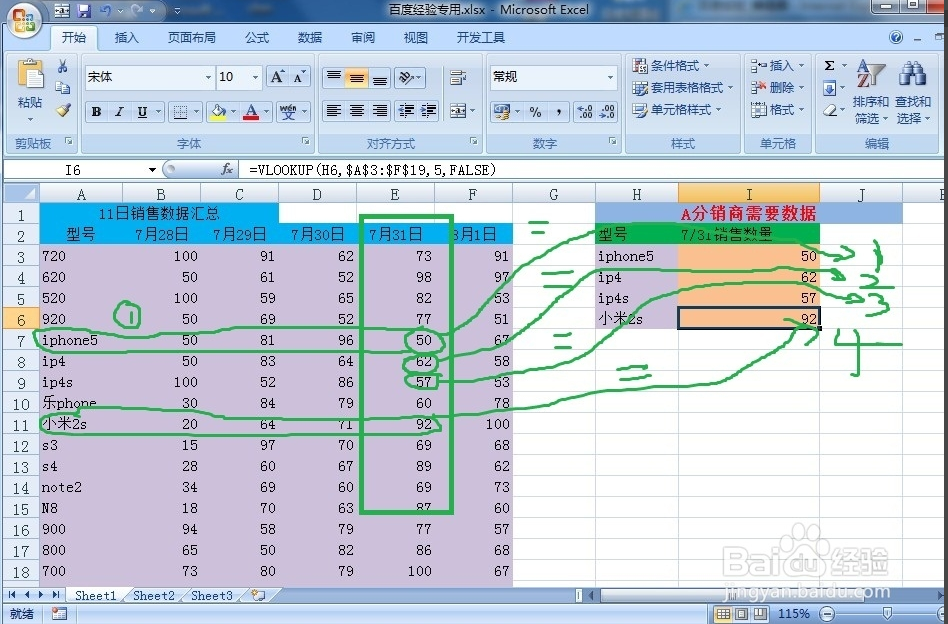The height and width of the screenshot is (624, 948).
Task: Toggle underline formatting
Action: (x=142, y=111)
